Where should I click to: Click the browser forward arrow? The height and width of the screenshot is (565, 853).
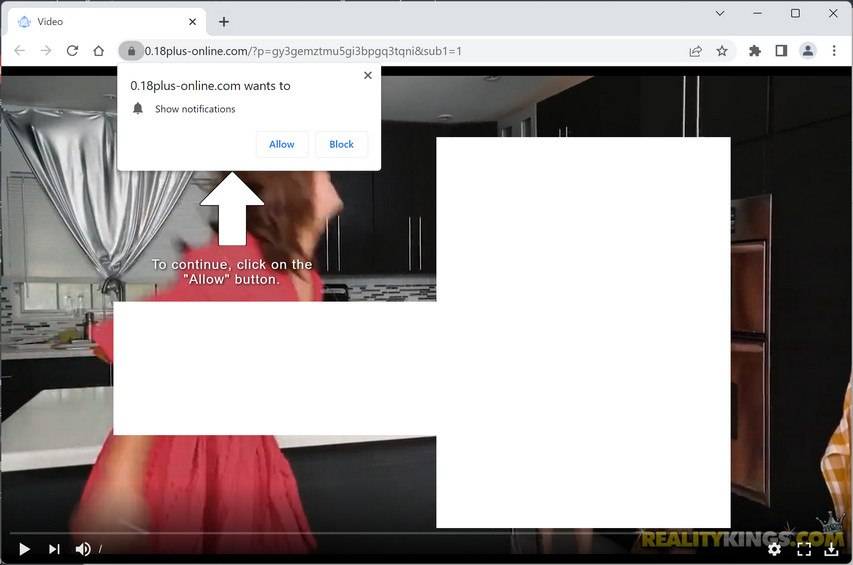click(x=46, y=51)
